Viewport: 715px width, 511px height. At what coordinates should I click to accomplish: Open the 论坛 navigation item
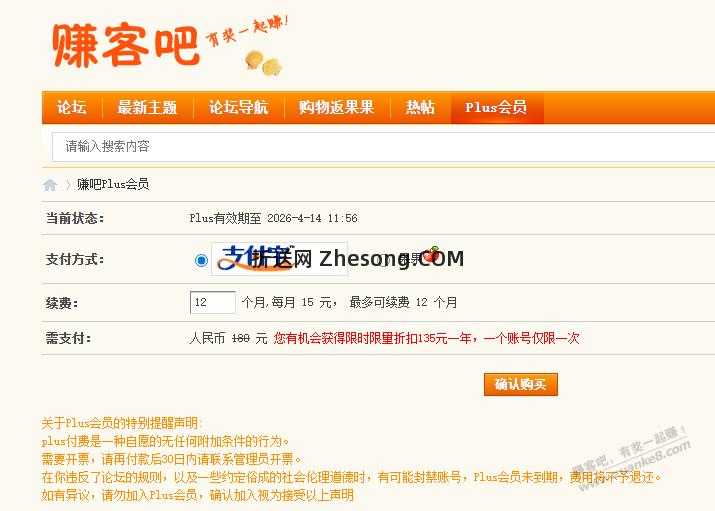click(x=72, y=108)
